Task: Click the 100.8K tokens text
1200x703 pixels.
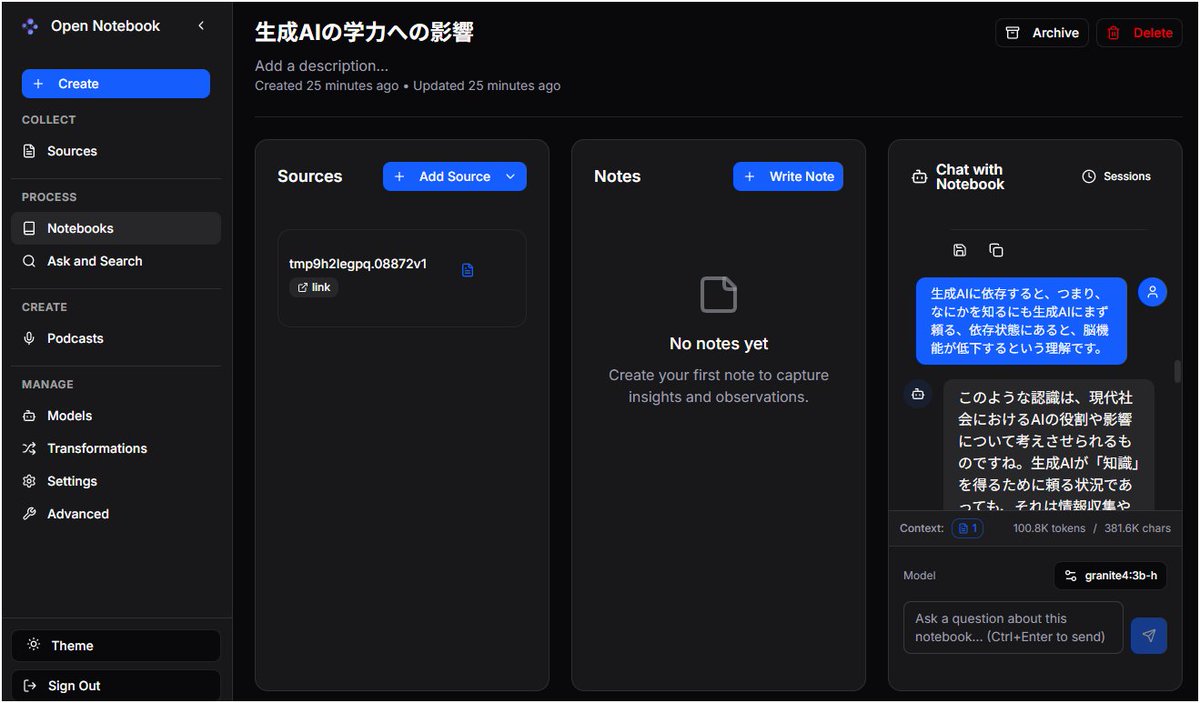Action: point(1049,528)
